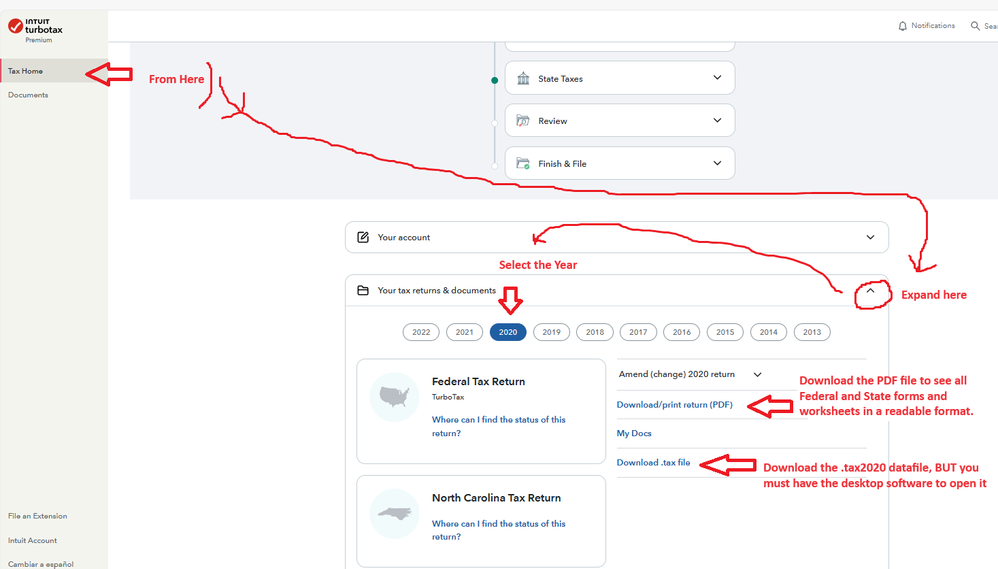Click the State Taxes building icon

click(x=523, y=78)
